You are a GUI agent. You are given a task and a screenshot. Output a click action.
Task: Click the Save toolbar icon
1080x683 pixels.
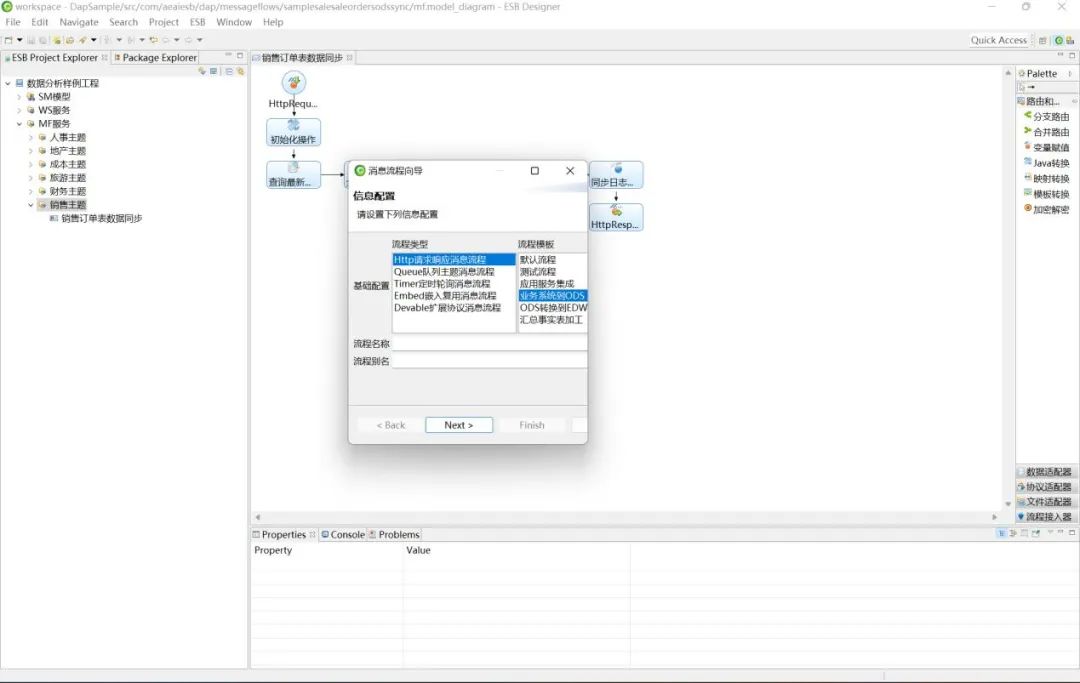click(32, 40)
